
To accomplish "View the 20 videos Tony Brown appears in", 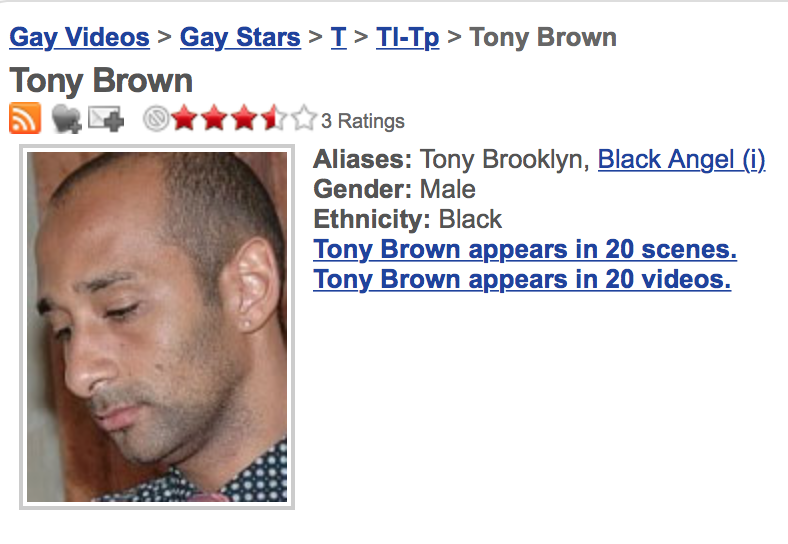I will (x=522, y=279).
